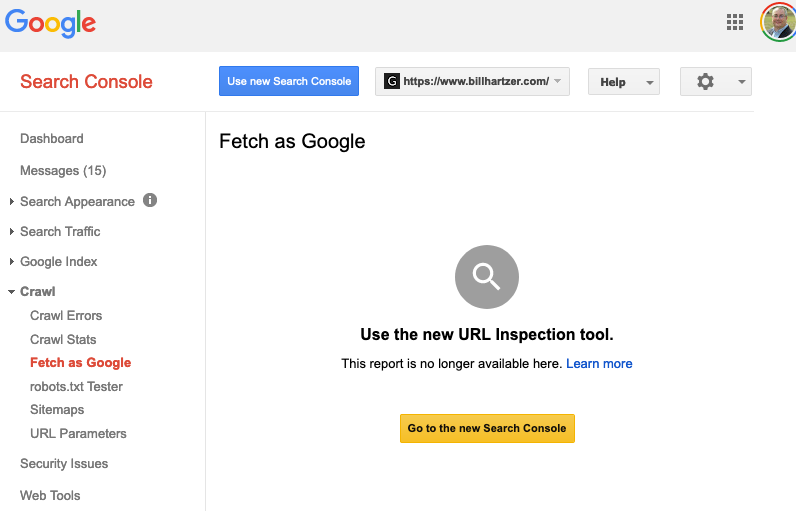796x511 pixels.
Task: Open robots.txt Tester
Action: pyautogui.click(x=76, y=387)
